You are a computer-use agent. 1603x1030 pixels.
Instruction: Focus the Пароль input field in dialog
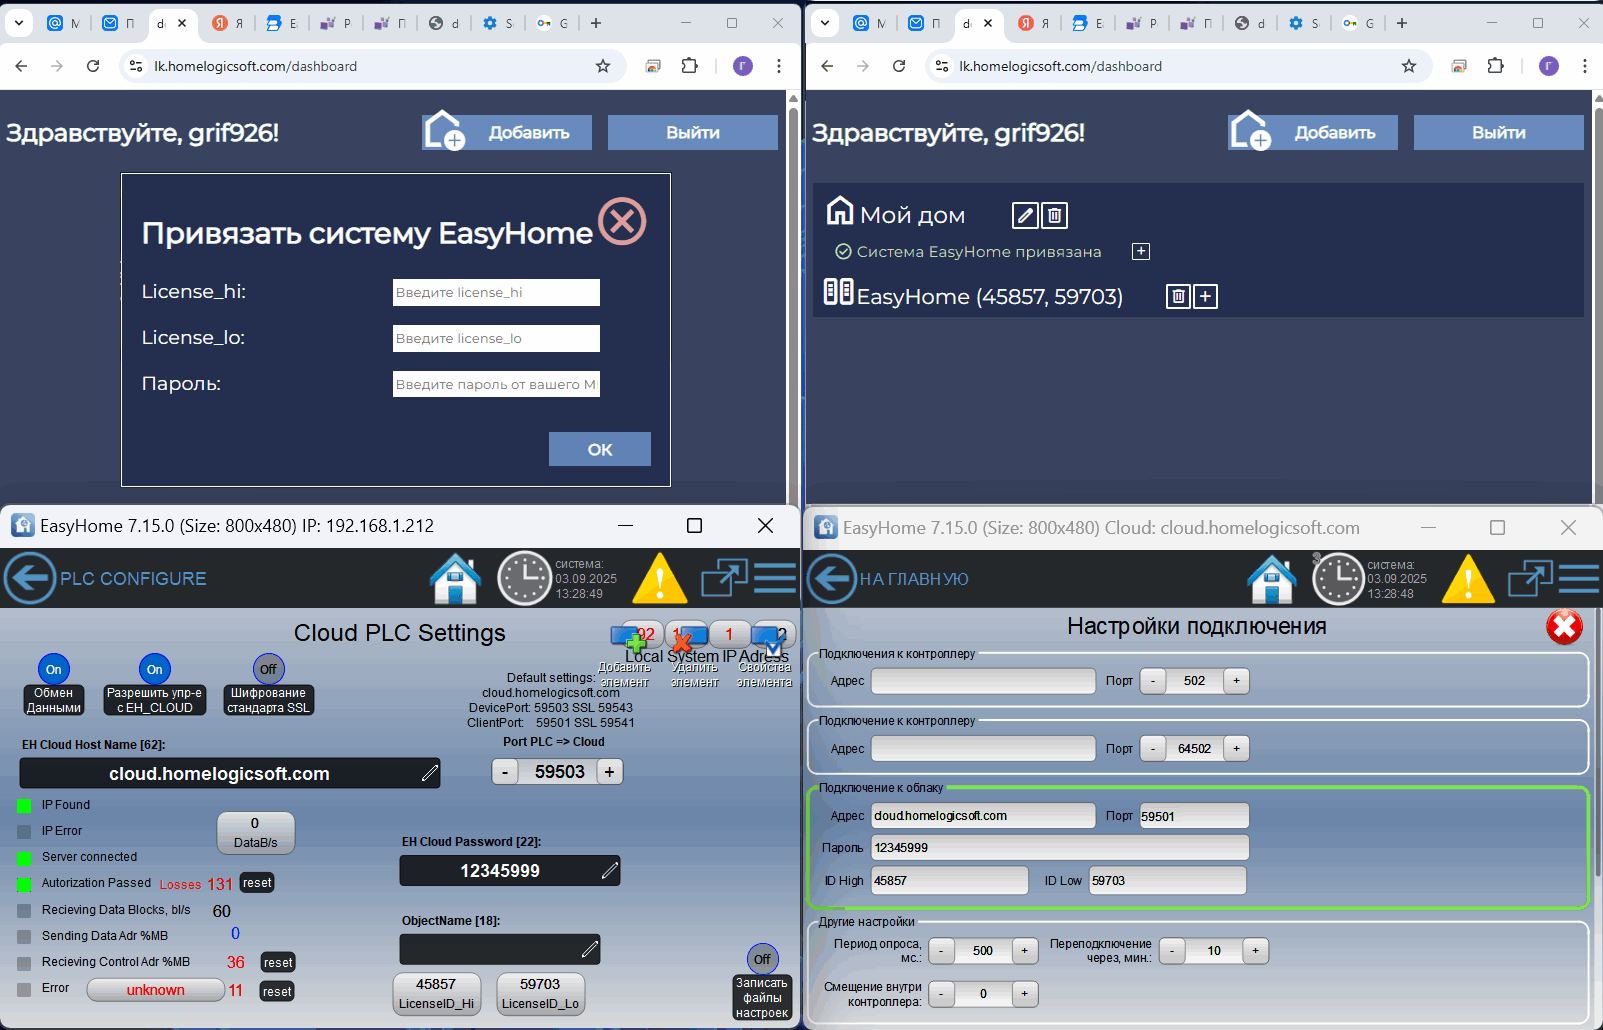click(496, 384)
